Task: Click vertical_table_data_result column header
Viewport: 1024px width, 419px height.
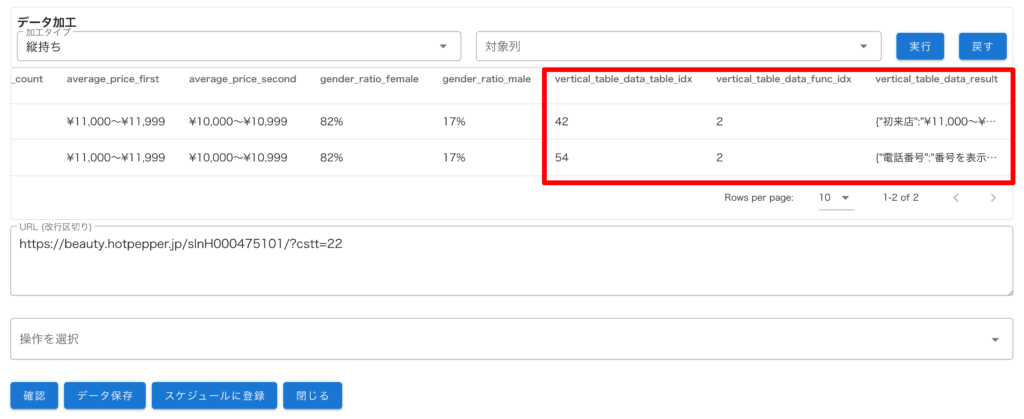Action: click(936, 79)
